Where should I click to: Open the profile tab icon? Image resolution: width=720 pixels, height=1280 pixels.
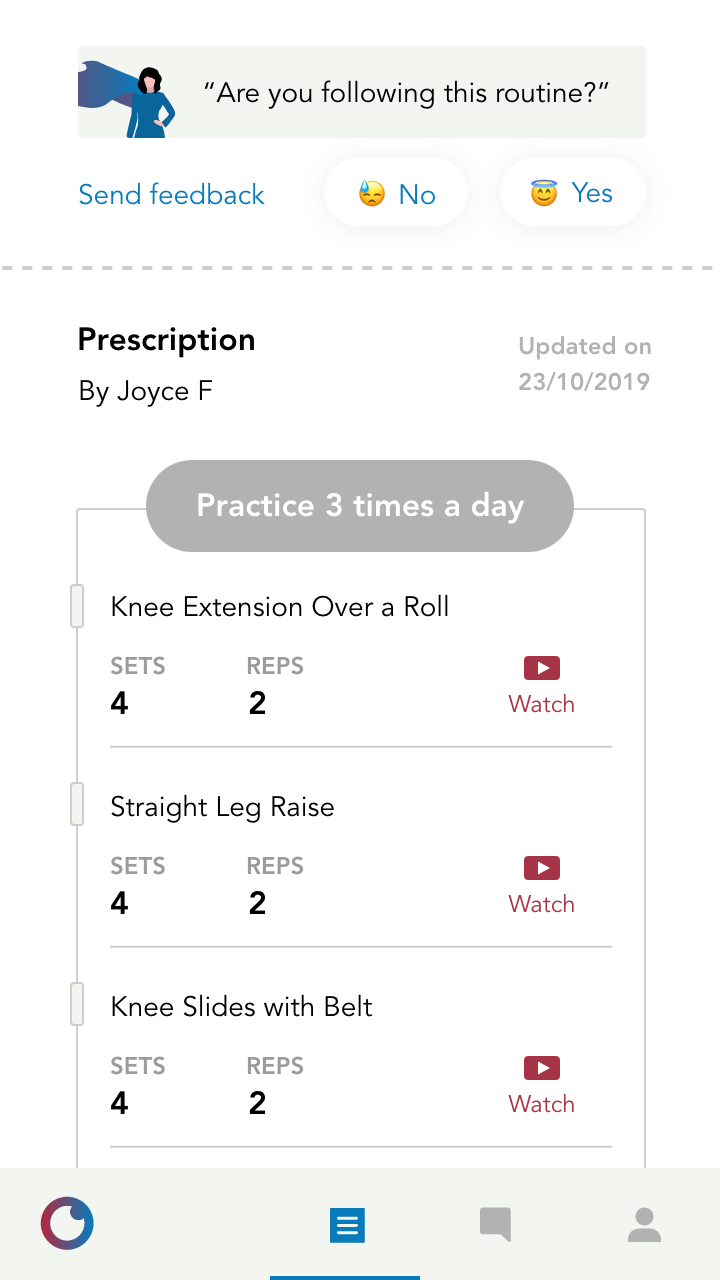click(x=644, y=1224)
